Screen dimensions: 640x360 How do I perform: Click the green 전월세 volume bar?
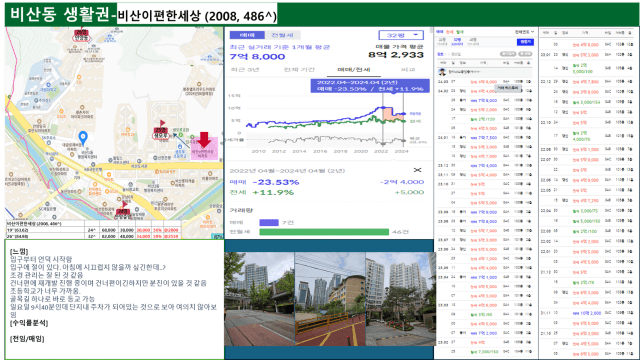pos(324,232)
